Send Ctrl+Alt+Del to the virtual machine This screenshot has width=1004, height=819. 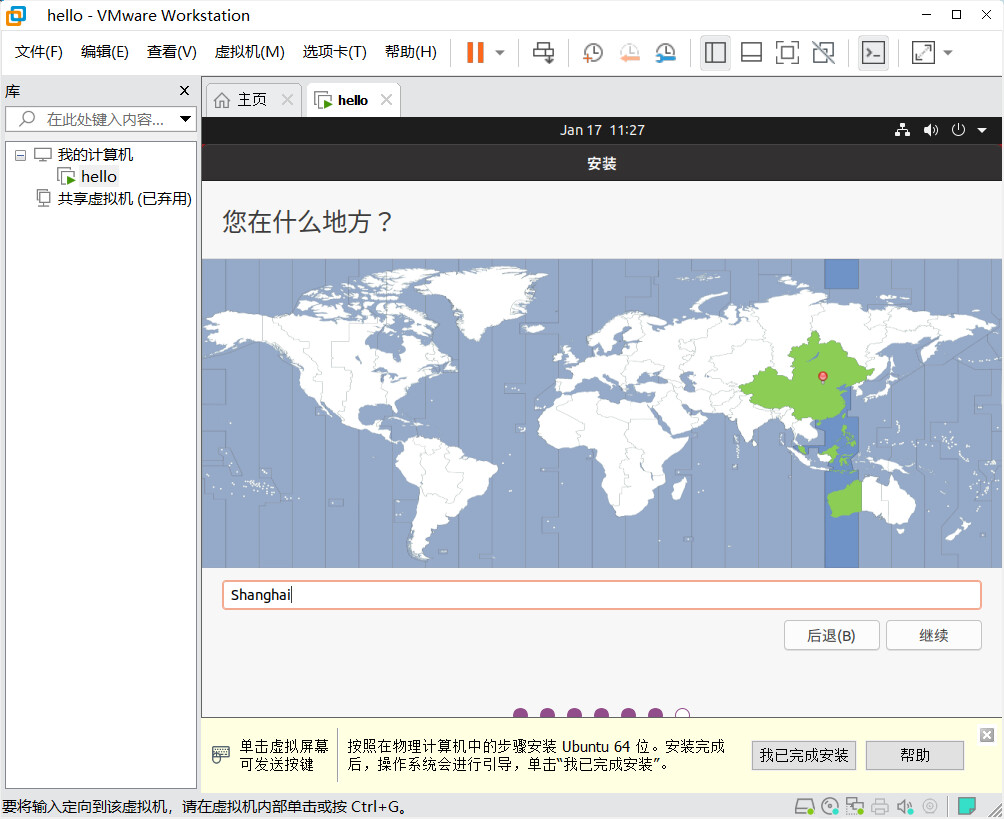point(544,53)
